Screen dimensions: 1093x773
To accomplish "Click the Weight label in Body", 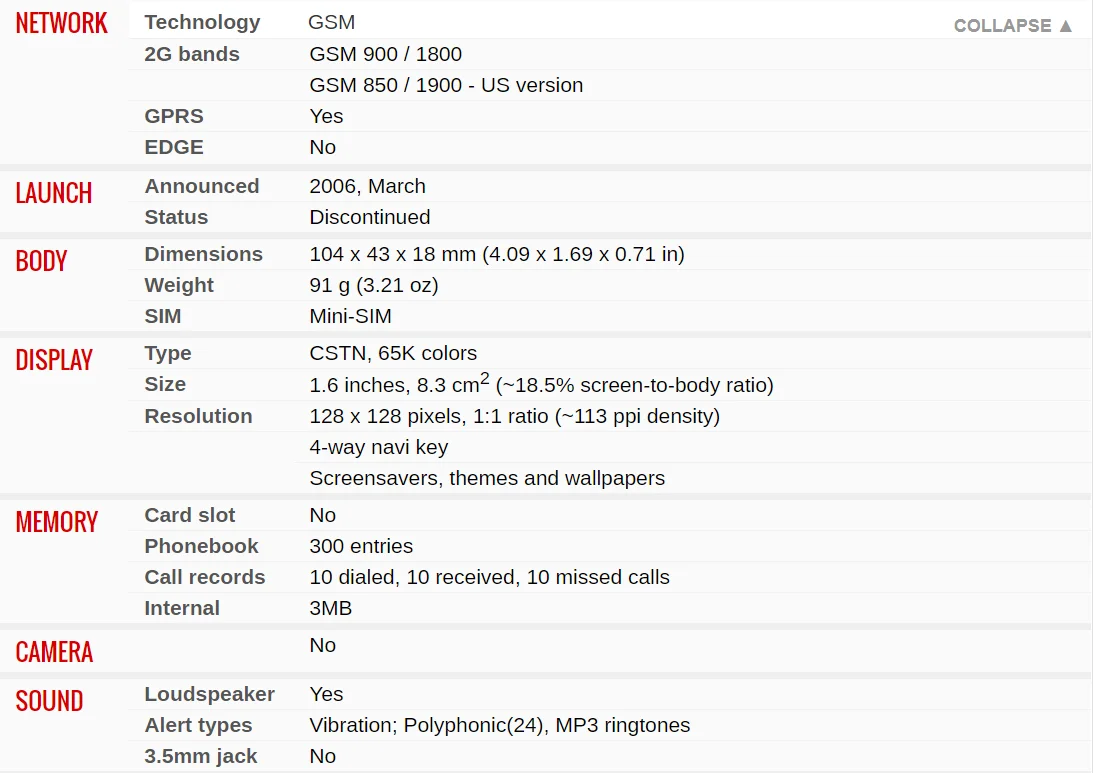I will pyautogui.click(x=179, y=285).
